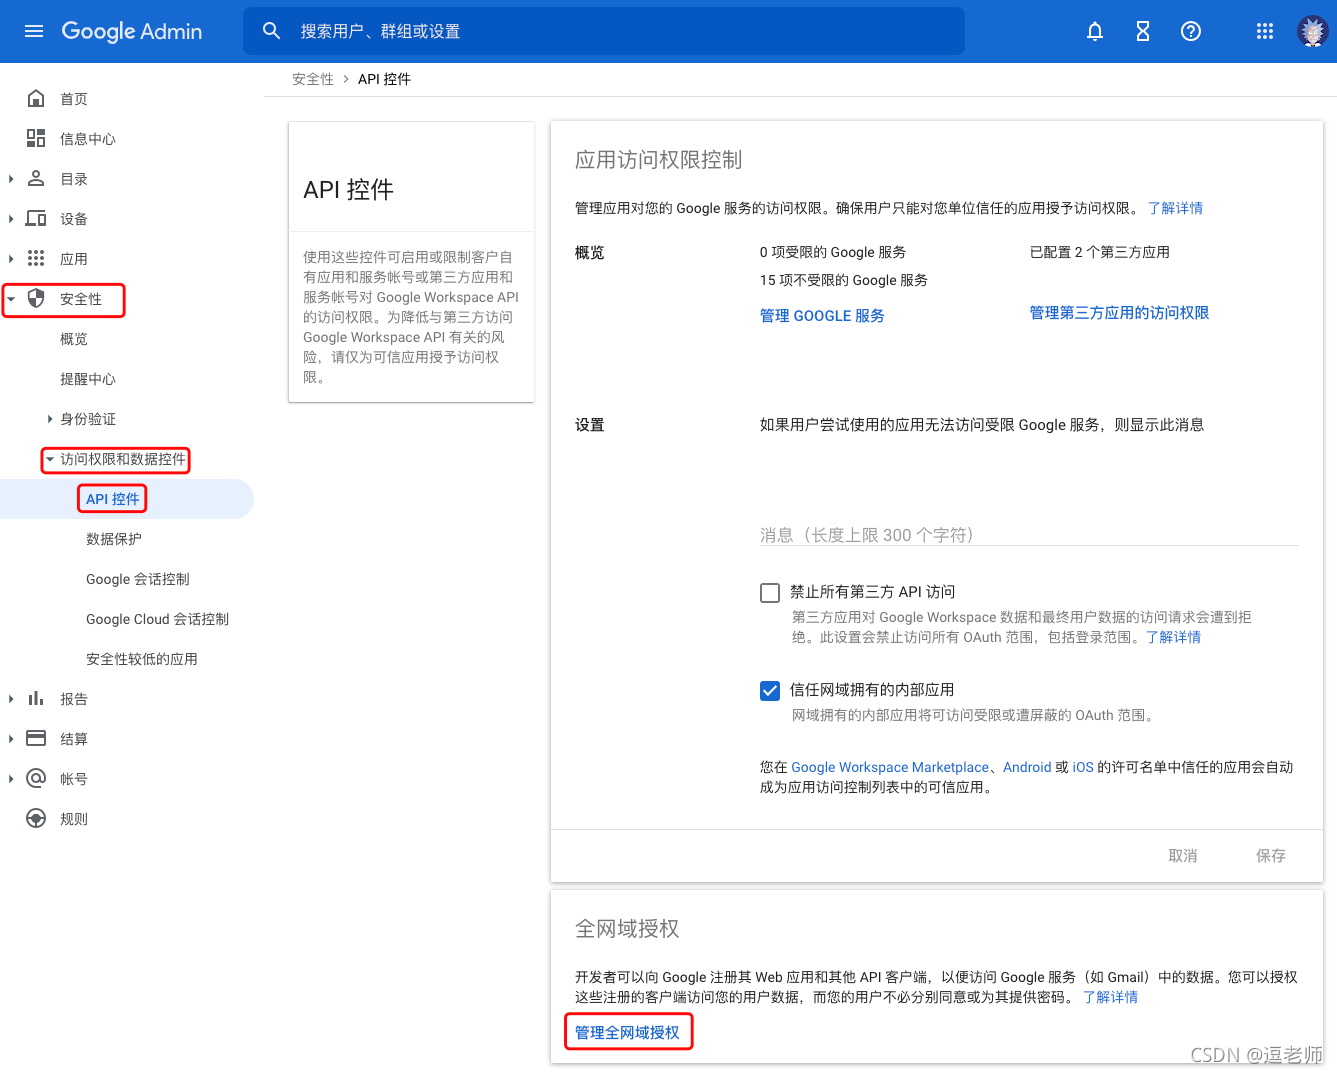Click the 规则 sidebar label
This screenshot has height=1073, width=1337.
74,819
